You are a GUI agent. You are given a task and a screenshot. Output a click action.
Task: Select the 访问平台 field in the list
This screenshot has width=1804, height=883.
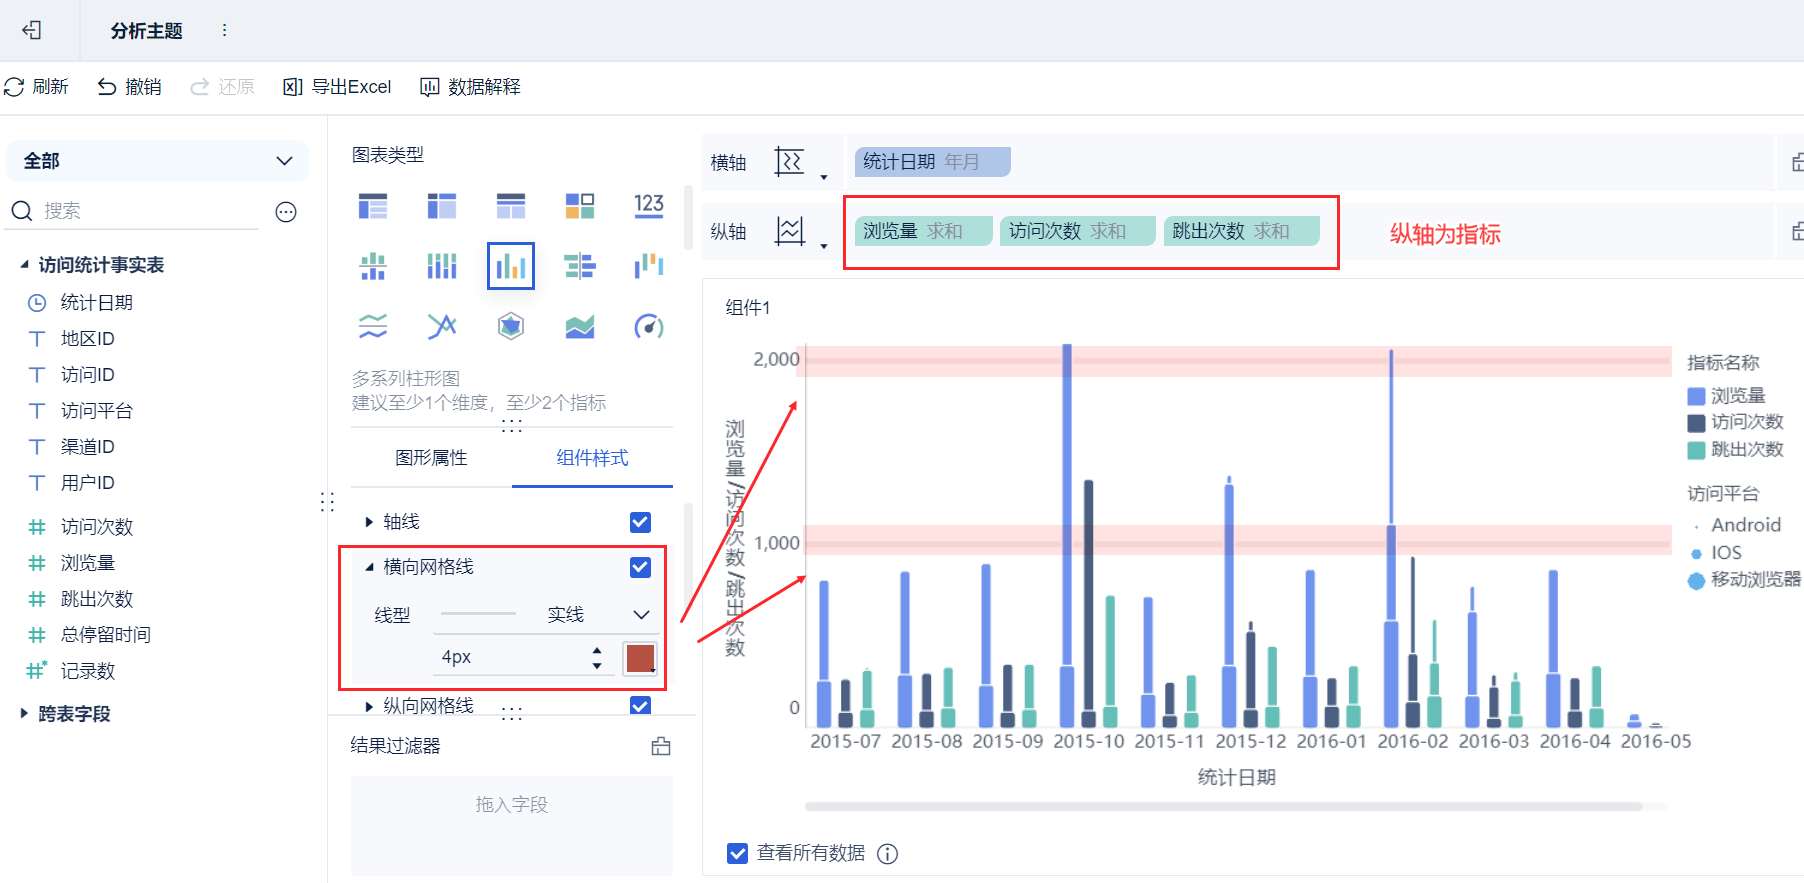tap(97, 411)
